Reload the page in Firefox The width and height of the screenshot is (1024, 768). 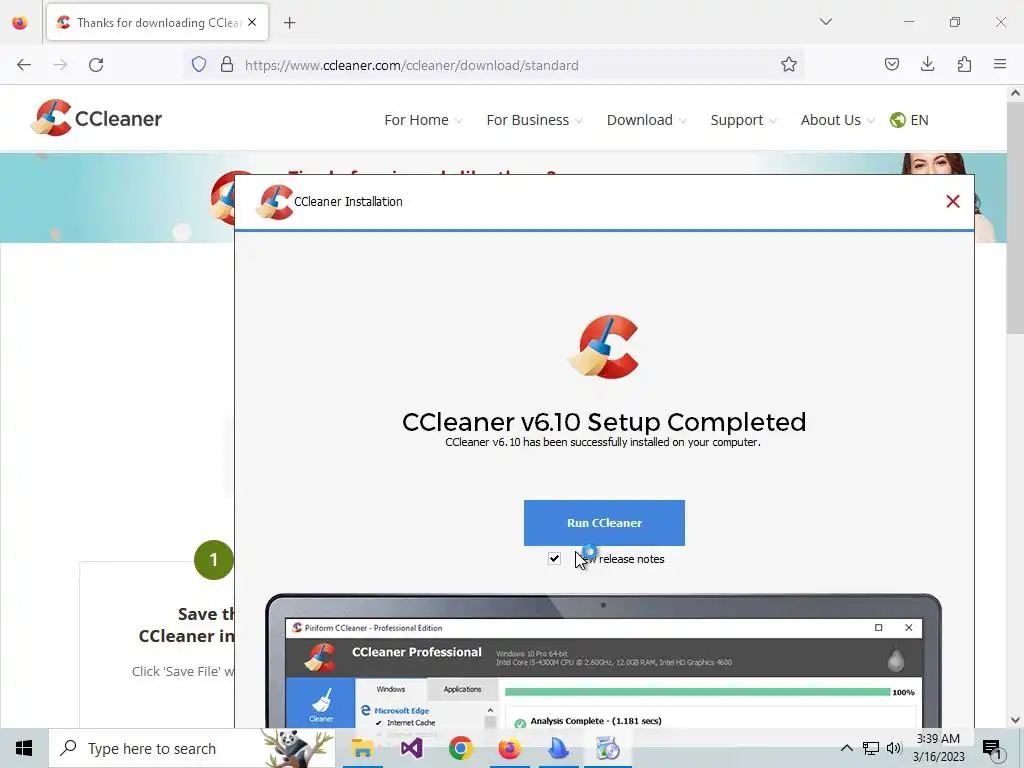96,65
